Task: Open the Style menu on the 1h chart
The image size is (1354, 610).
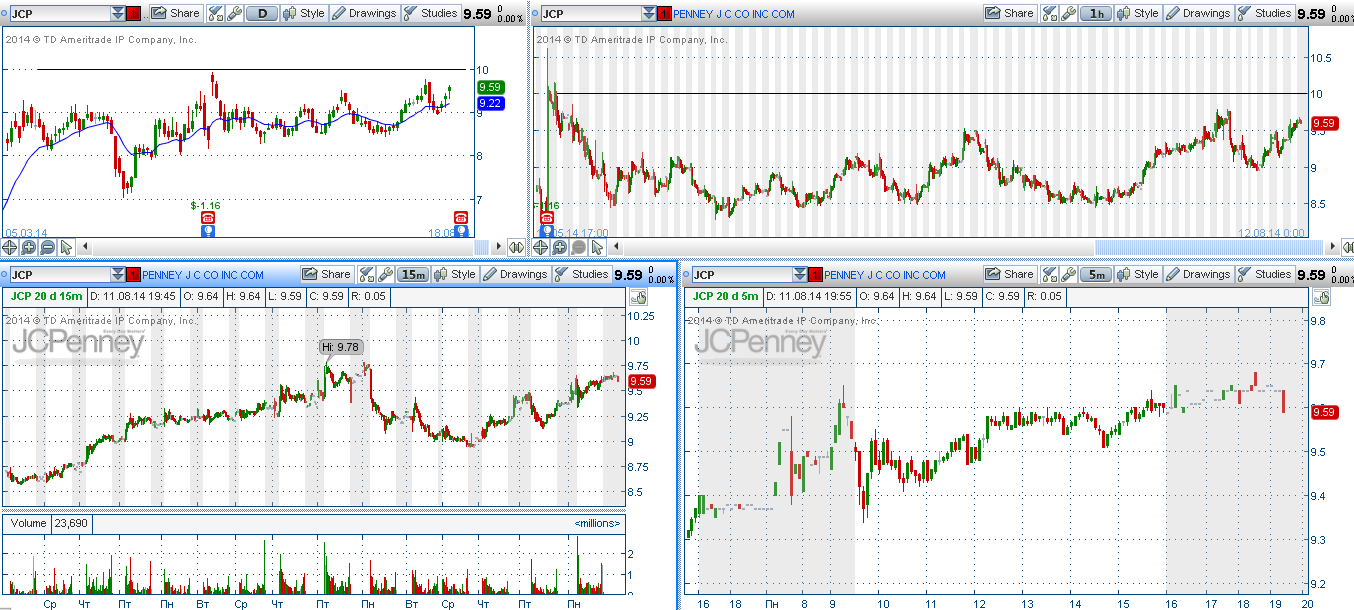Action: tap(1138, 14)
